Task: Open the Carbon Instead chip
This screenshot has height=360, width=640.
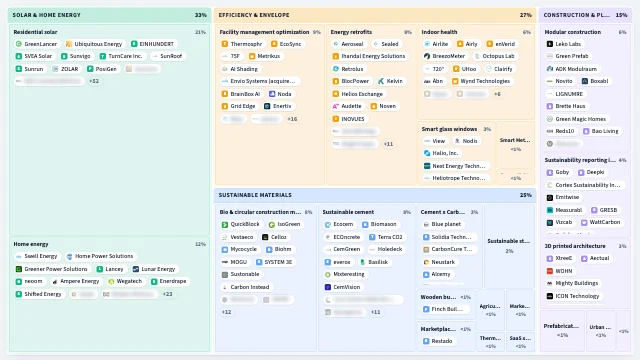Action: click(x=246, y=287)
